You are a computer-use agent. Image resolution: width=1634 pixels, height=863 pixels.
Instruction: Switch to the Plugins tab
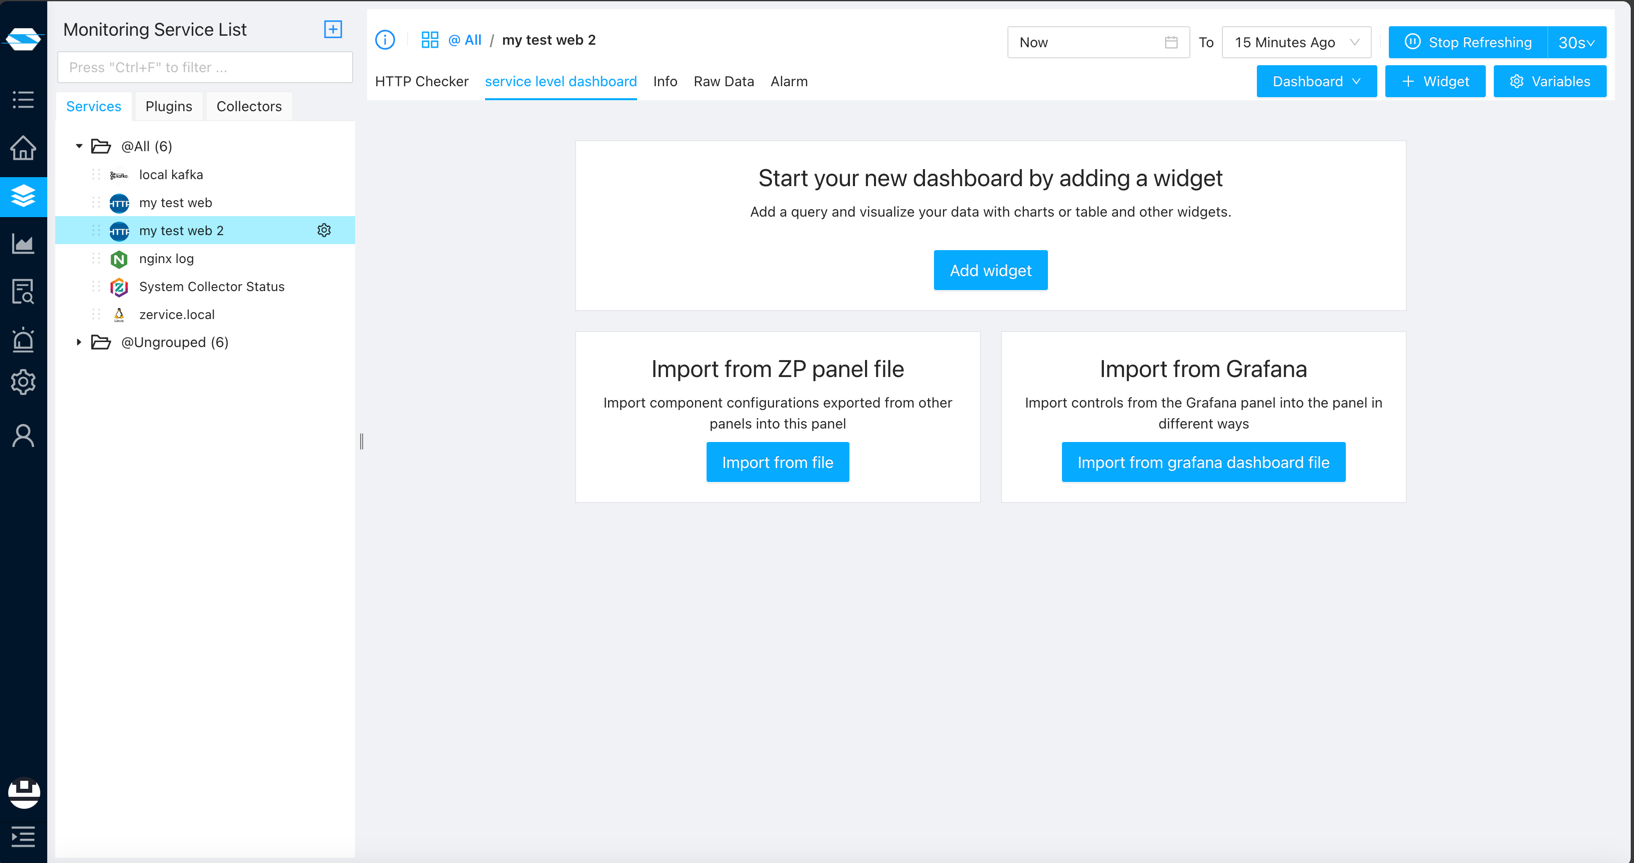(168, 106)
